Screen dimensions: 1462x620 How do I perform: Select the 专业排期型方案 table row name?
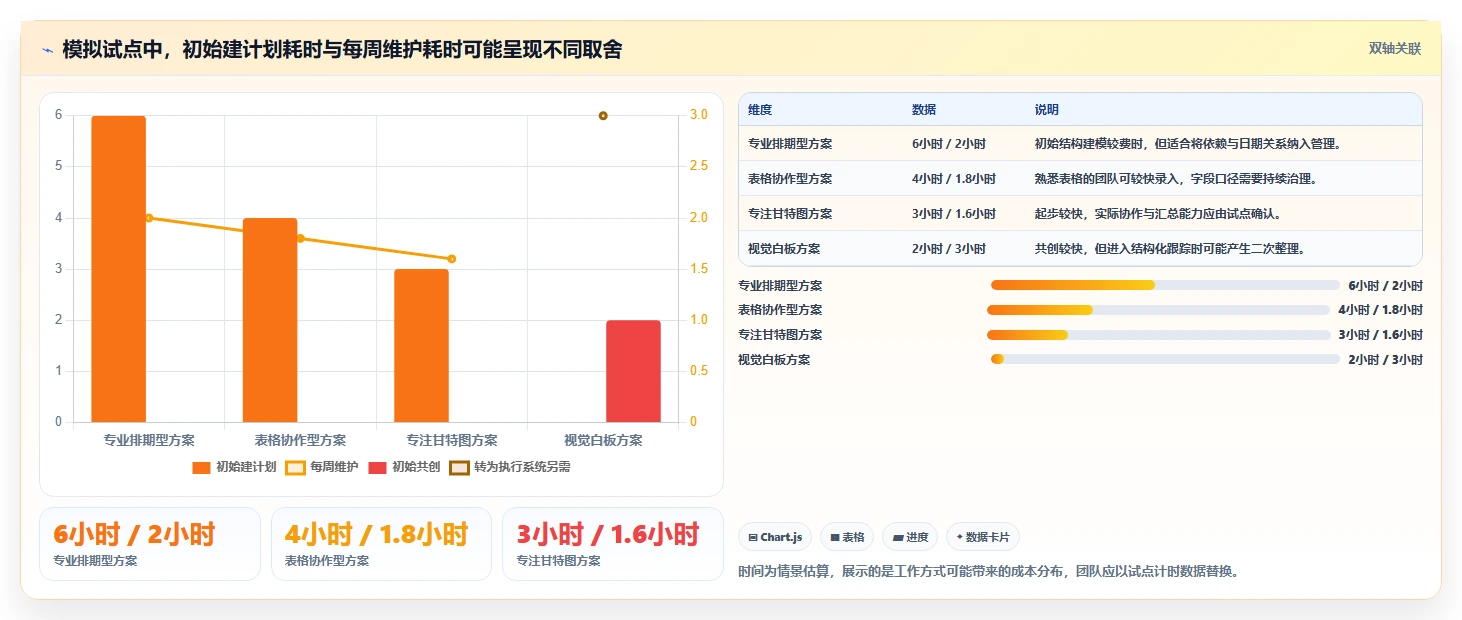(x=790, y=144)
